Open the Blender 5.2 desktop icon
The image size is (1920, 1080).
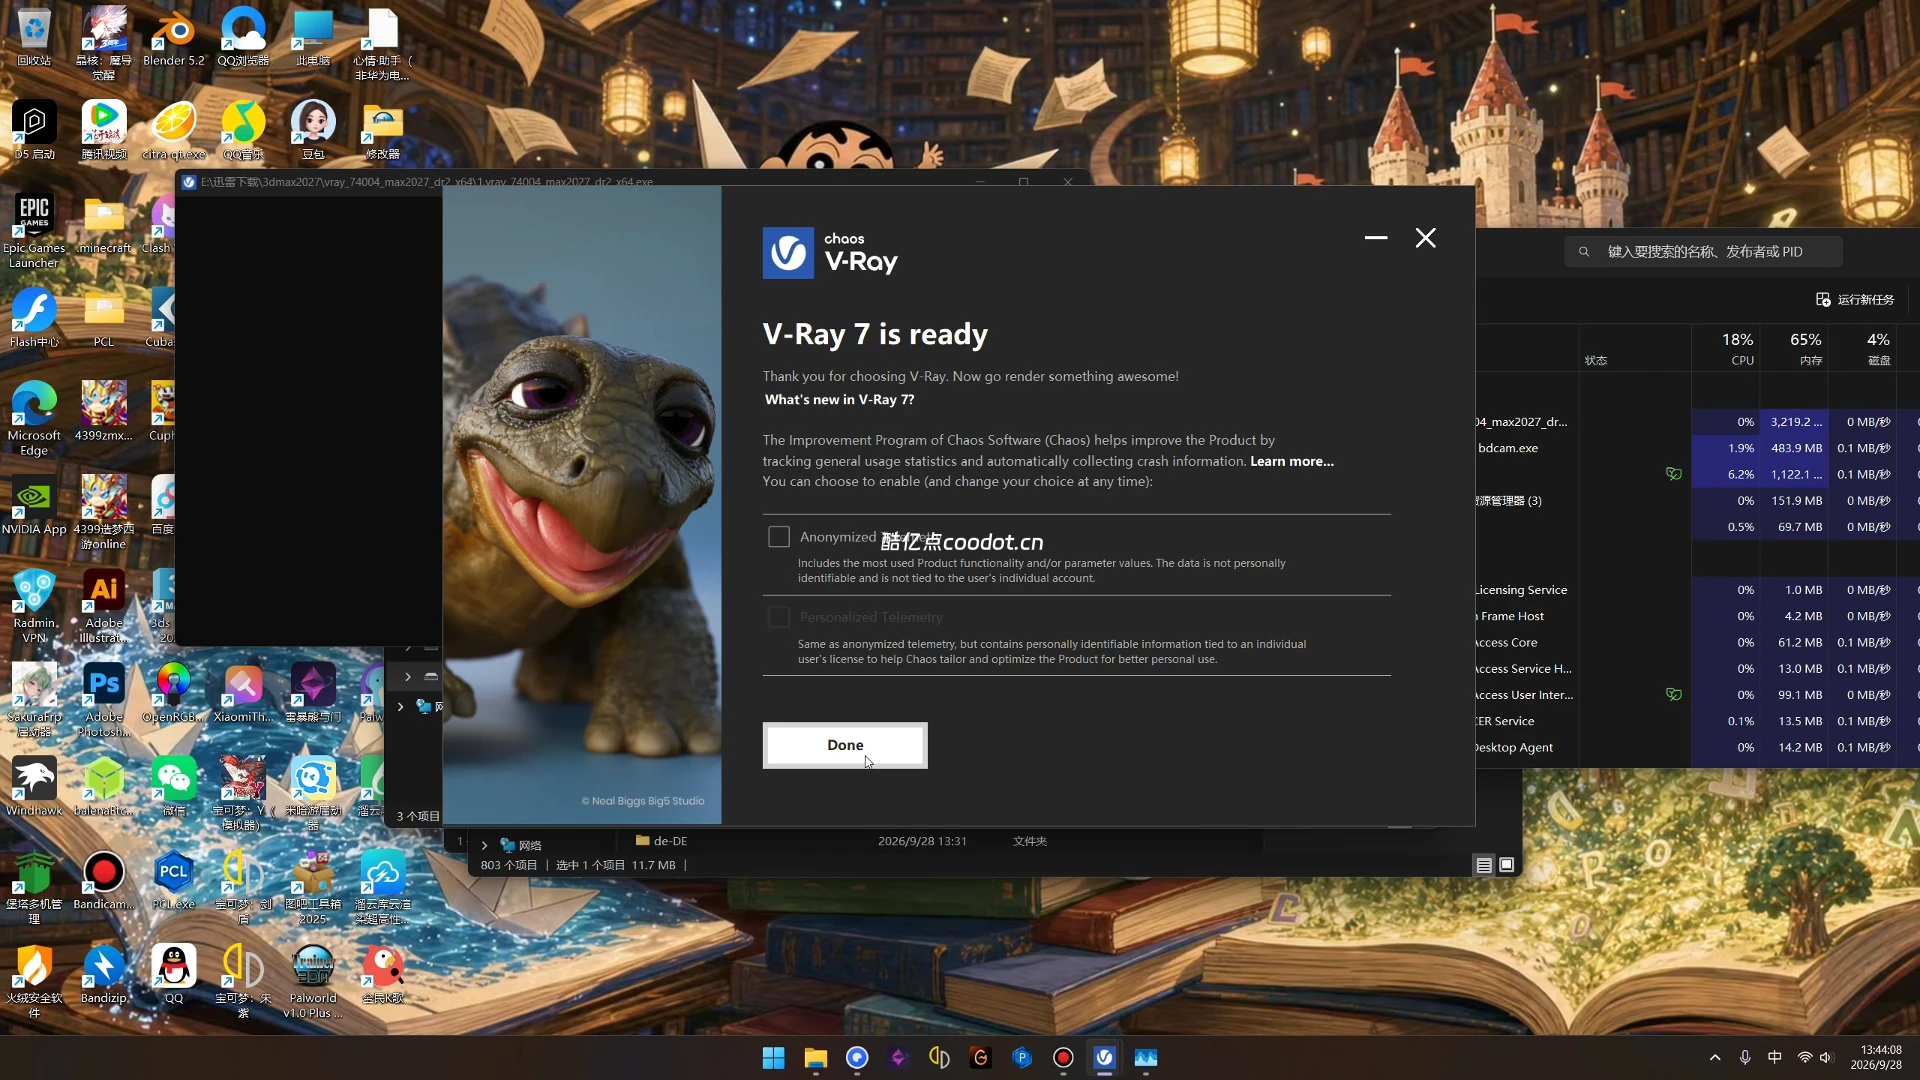click(173, 38)
